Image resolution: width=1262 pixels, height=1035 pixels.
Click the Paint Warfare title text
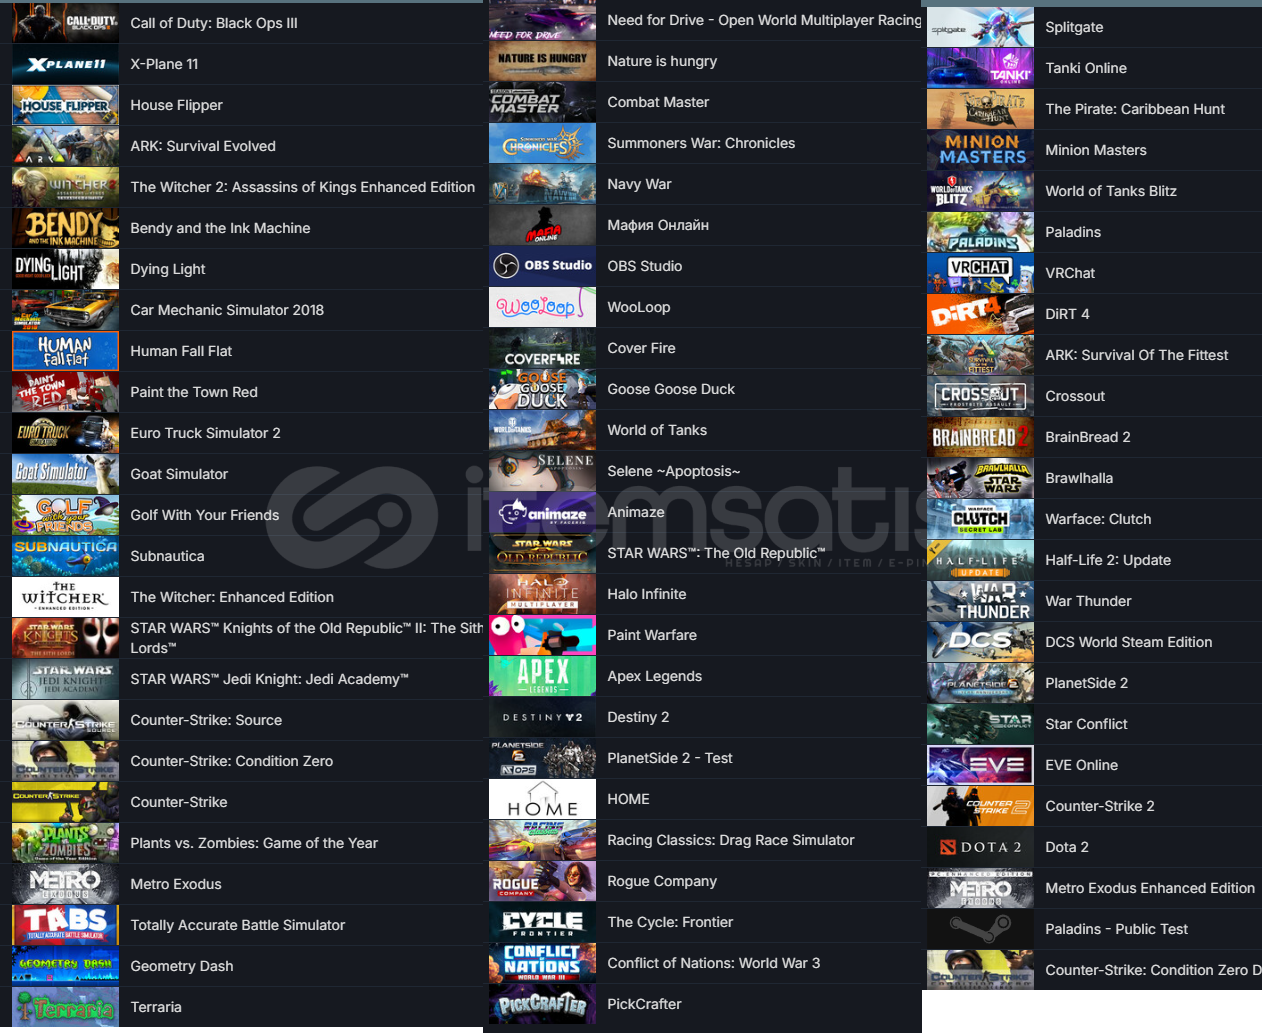click(652, 635)
